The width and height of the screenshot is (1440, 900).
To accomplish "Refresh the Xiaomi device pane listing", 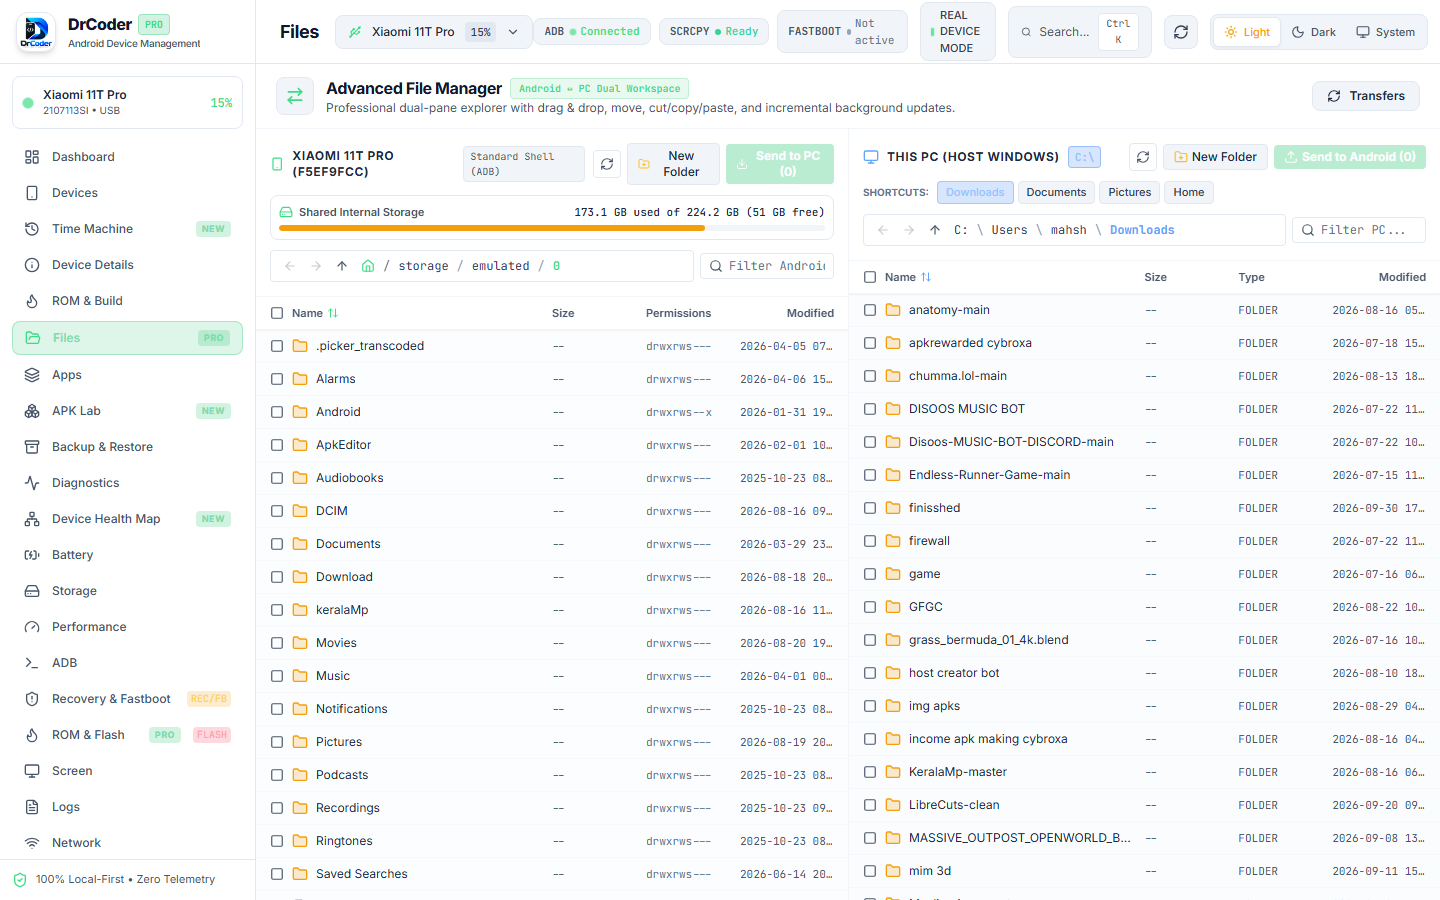I will [x=607, y=164].
